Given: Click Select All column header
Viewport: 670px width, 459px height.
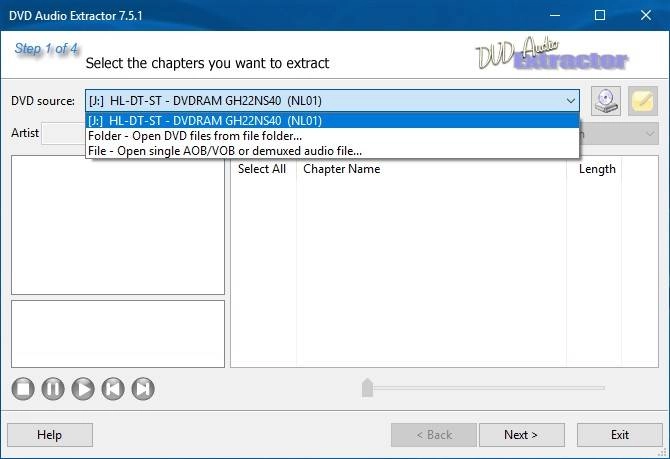Looking at the screenshot, I should [x=262, y=169].
